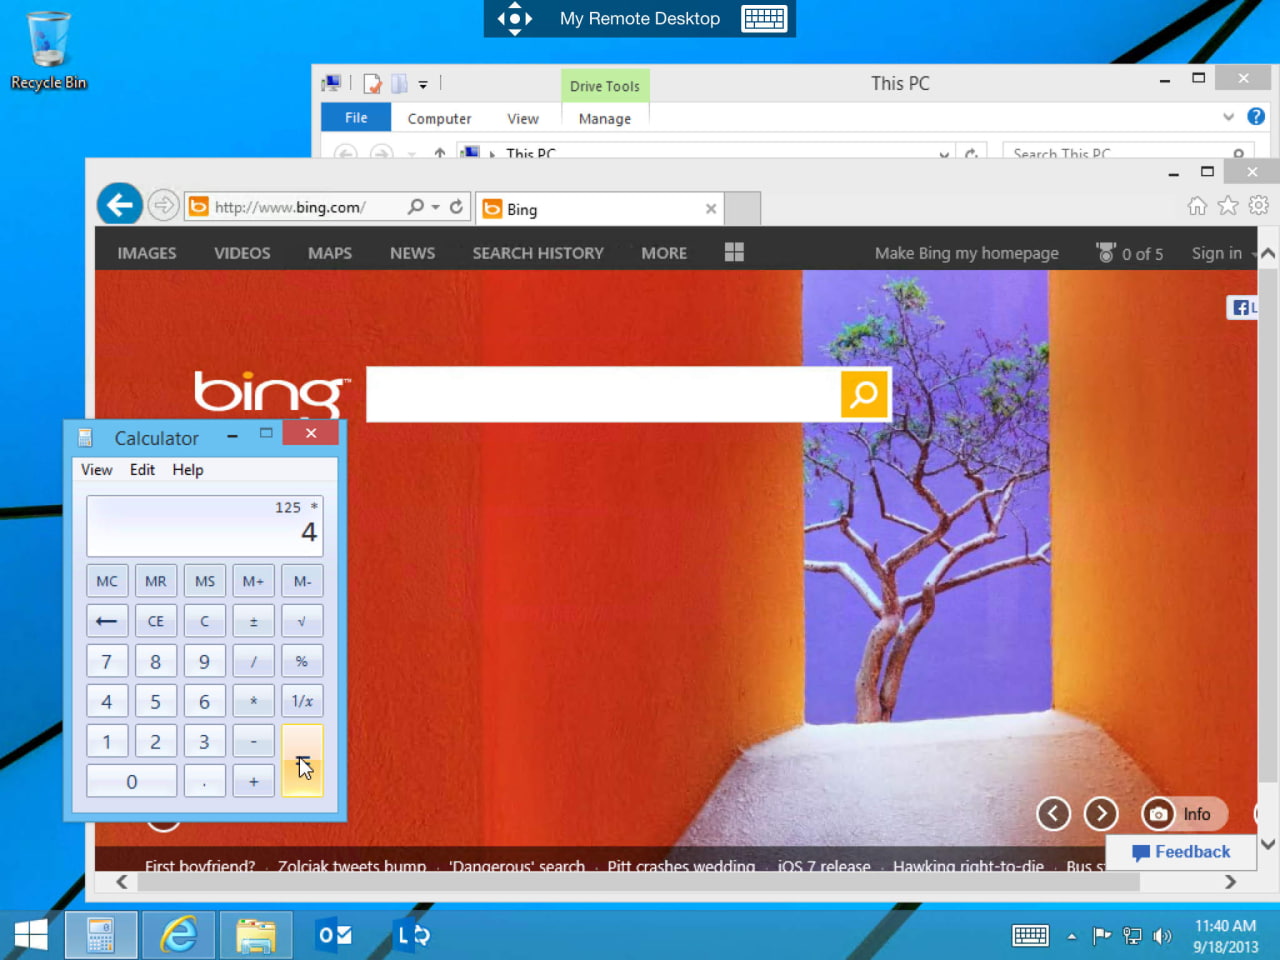The height and width of the screenshot is (960, 1280).
Task: Open Remote Desktop on-screen keyboard
Action: pyautogui.click(x=764, y=19)
